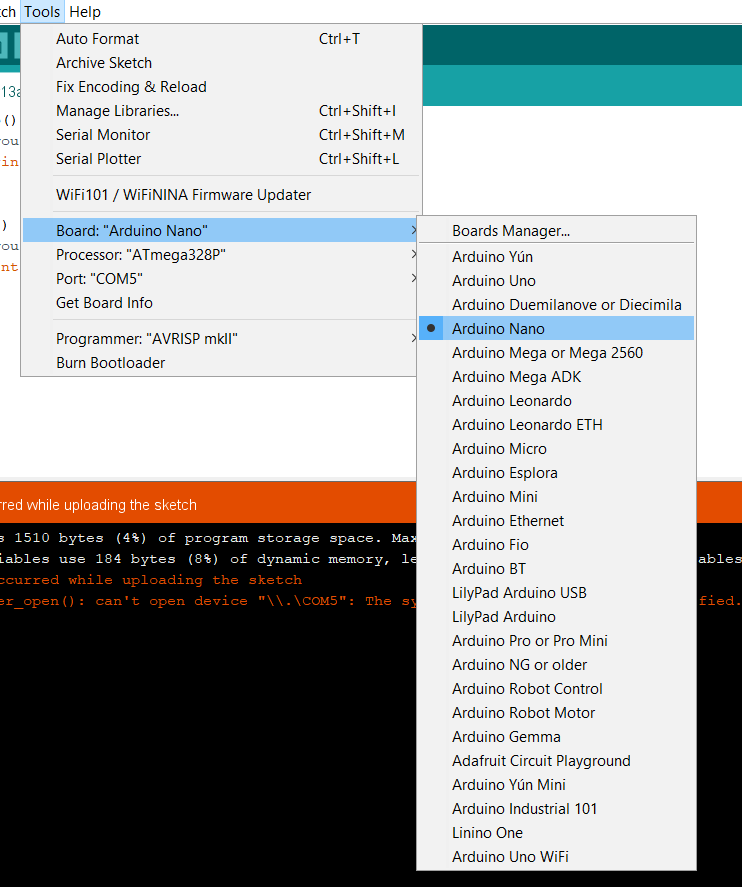Choose Arduino Fio board

(x=556, y=545)
